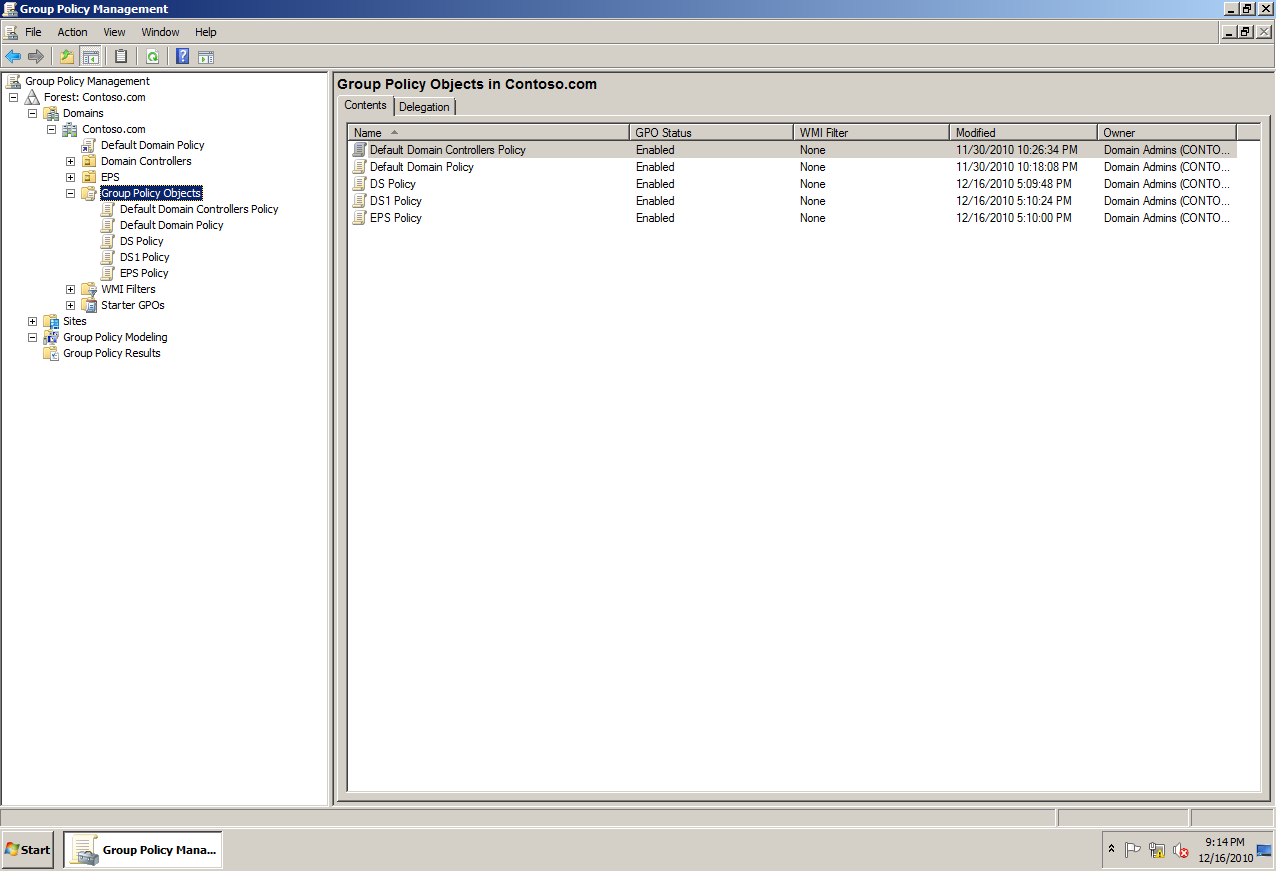Switch to the Delegation tab
The height and width of the screenshot is (871, 1276).
424,106
